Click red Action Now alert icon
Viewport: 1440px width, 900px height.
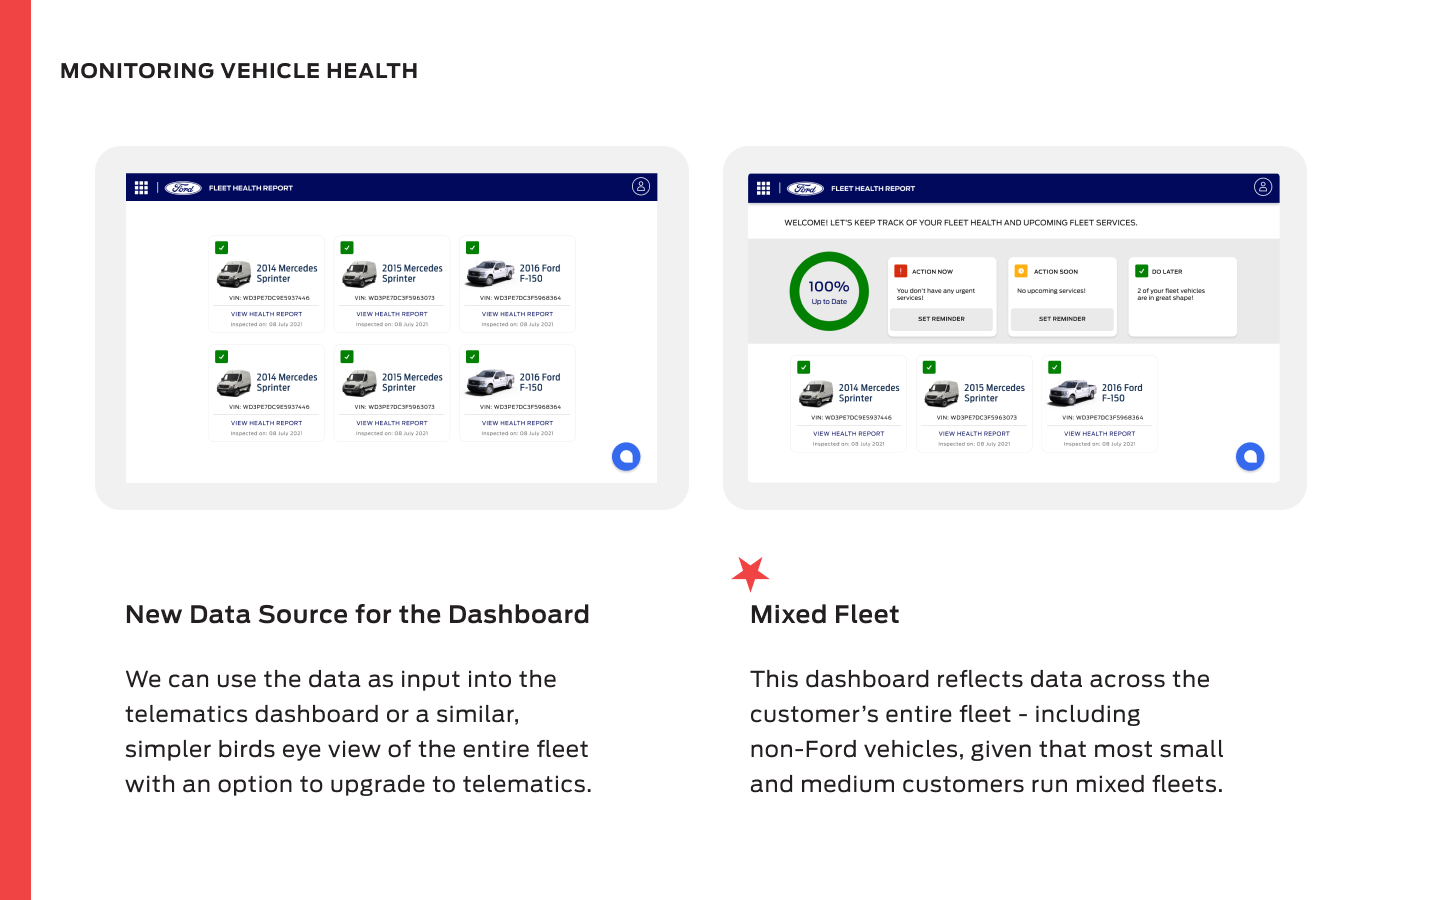[x=900, y=271]
